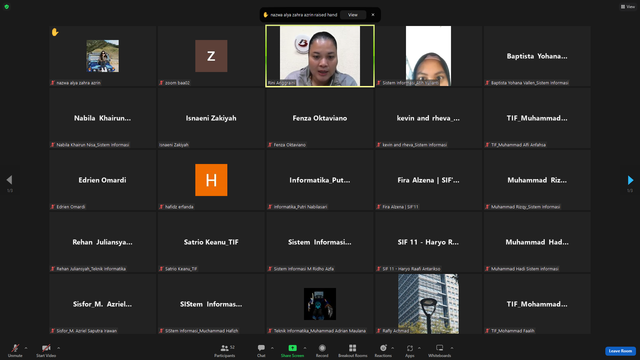Open the Chat panel
Viewport: 640px width, 360px height.
click(x=261, y=350)
